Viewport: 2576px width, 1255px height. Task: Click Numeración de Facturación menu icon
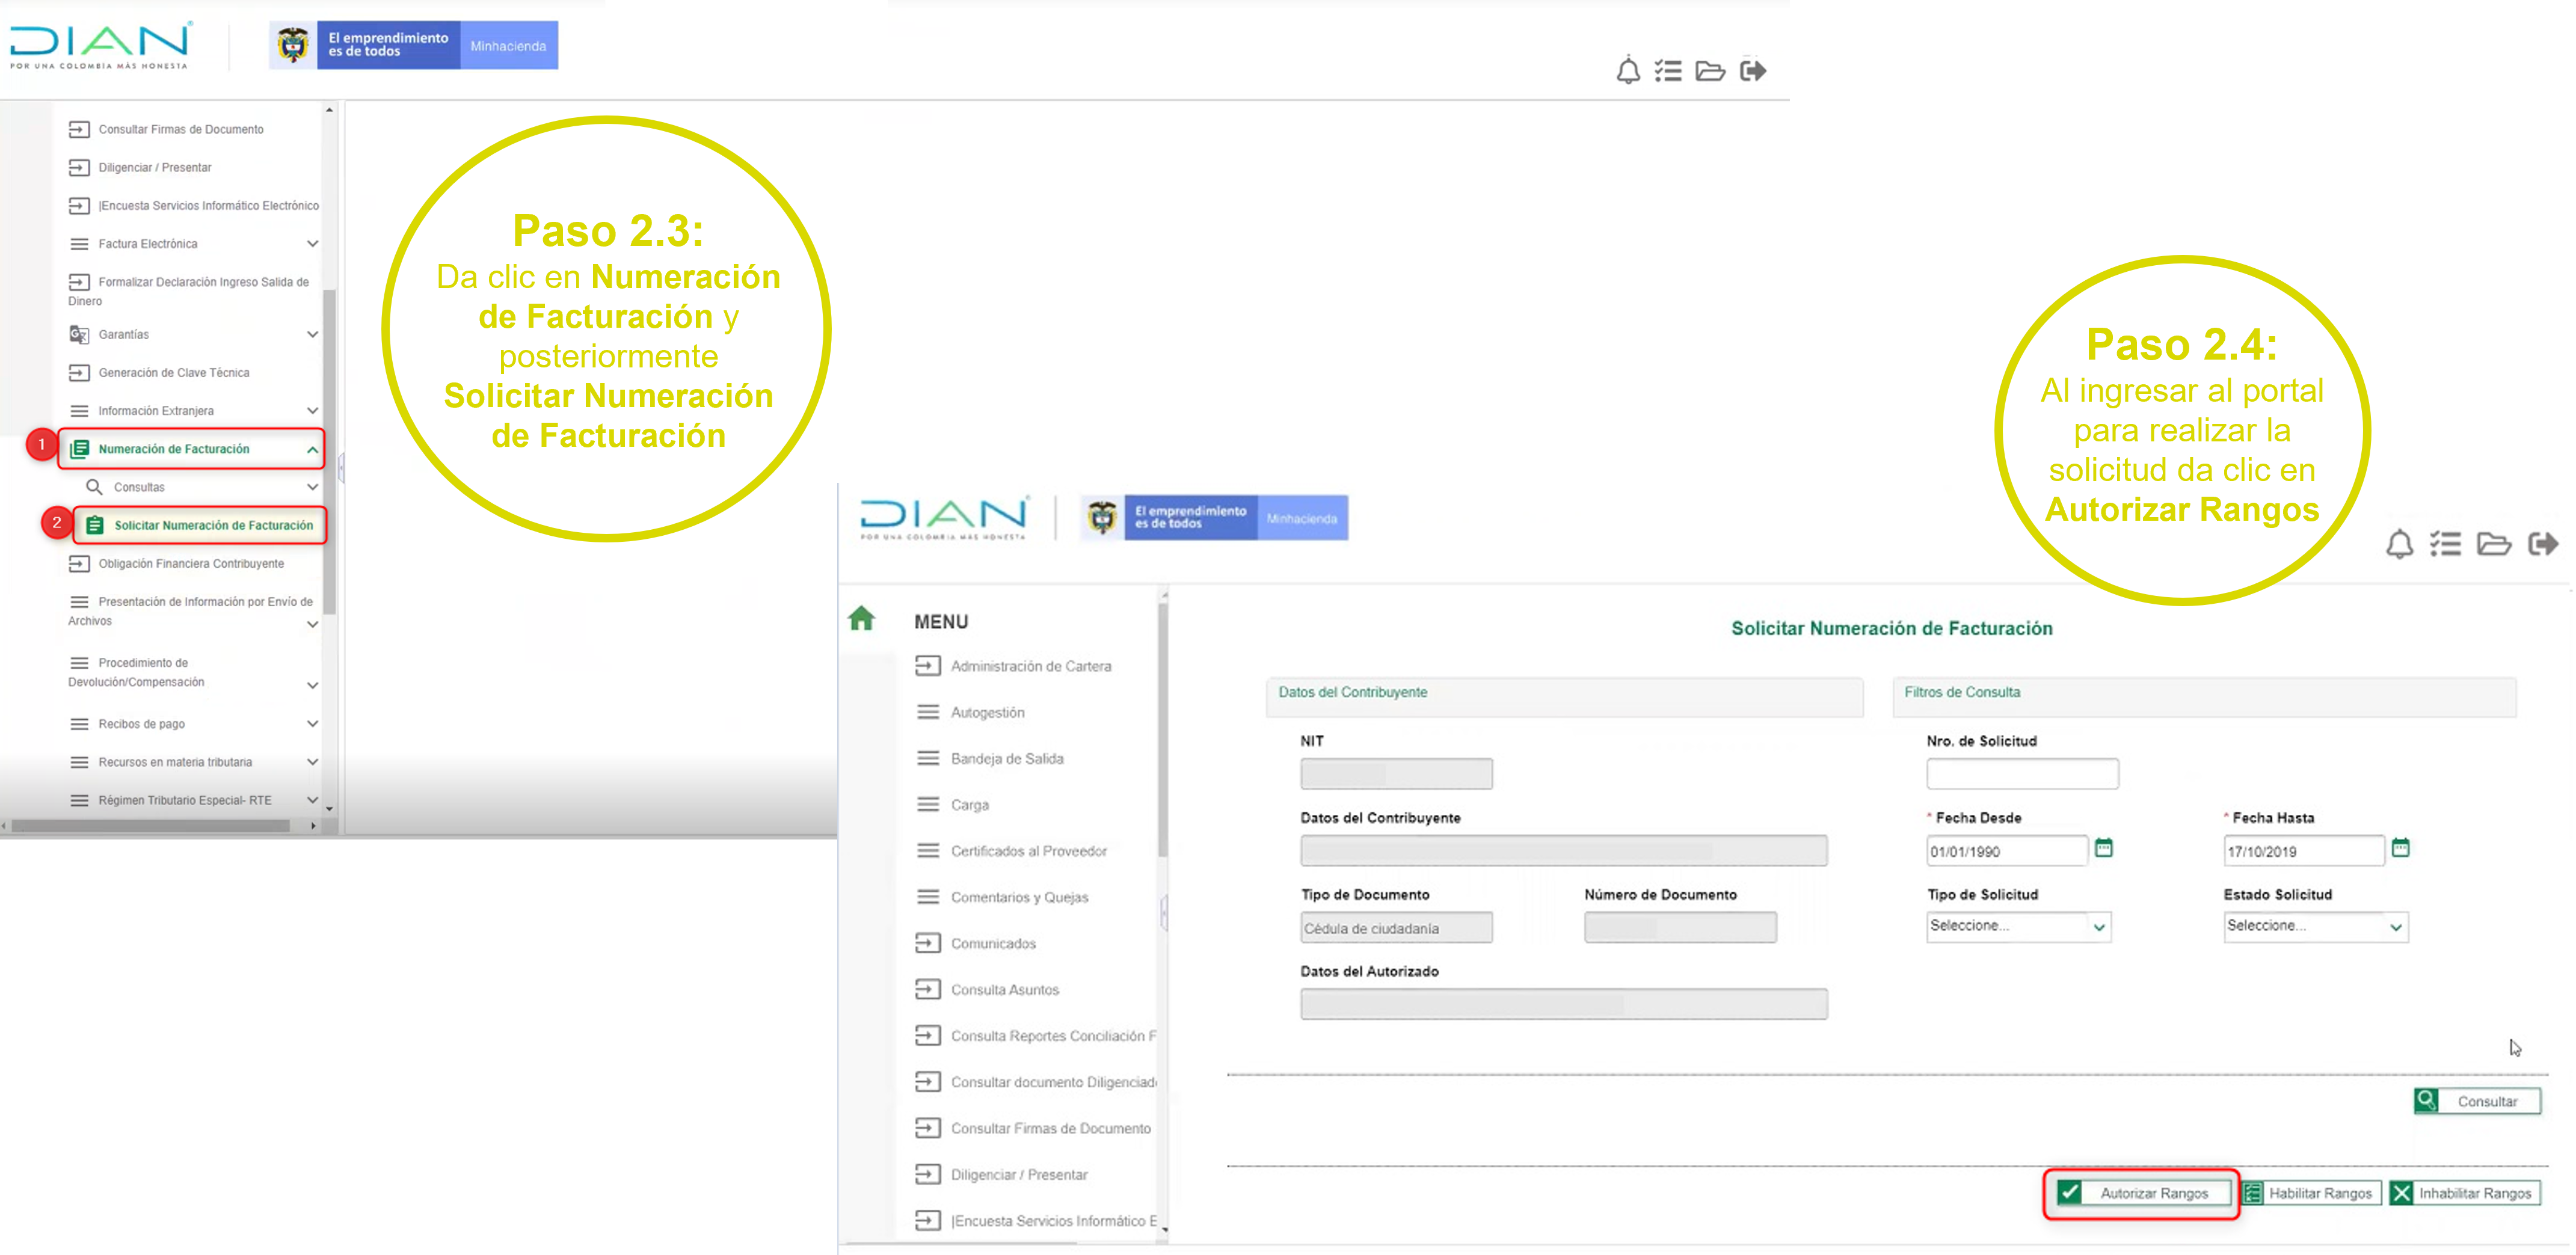pyautogui.click(x=79, y=449)
